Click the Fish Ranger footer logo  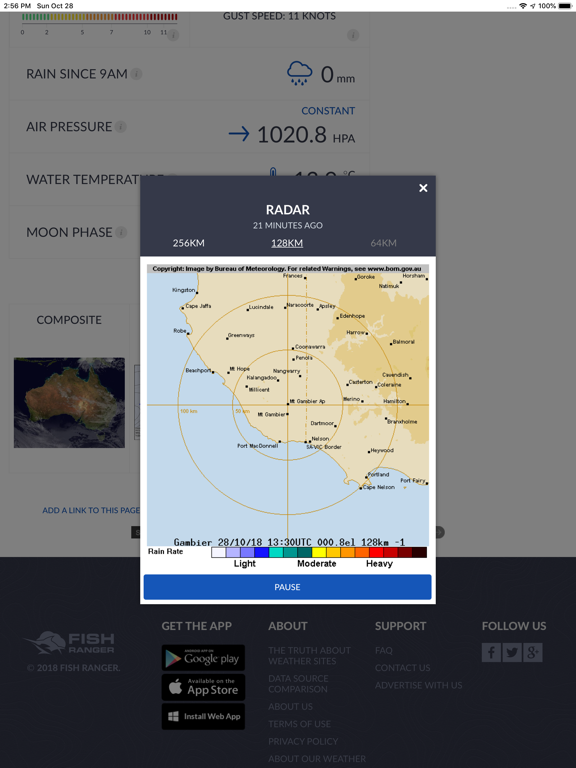tap(69, 643)
